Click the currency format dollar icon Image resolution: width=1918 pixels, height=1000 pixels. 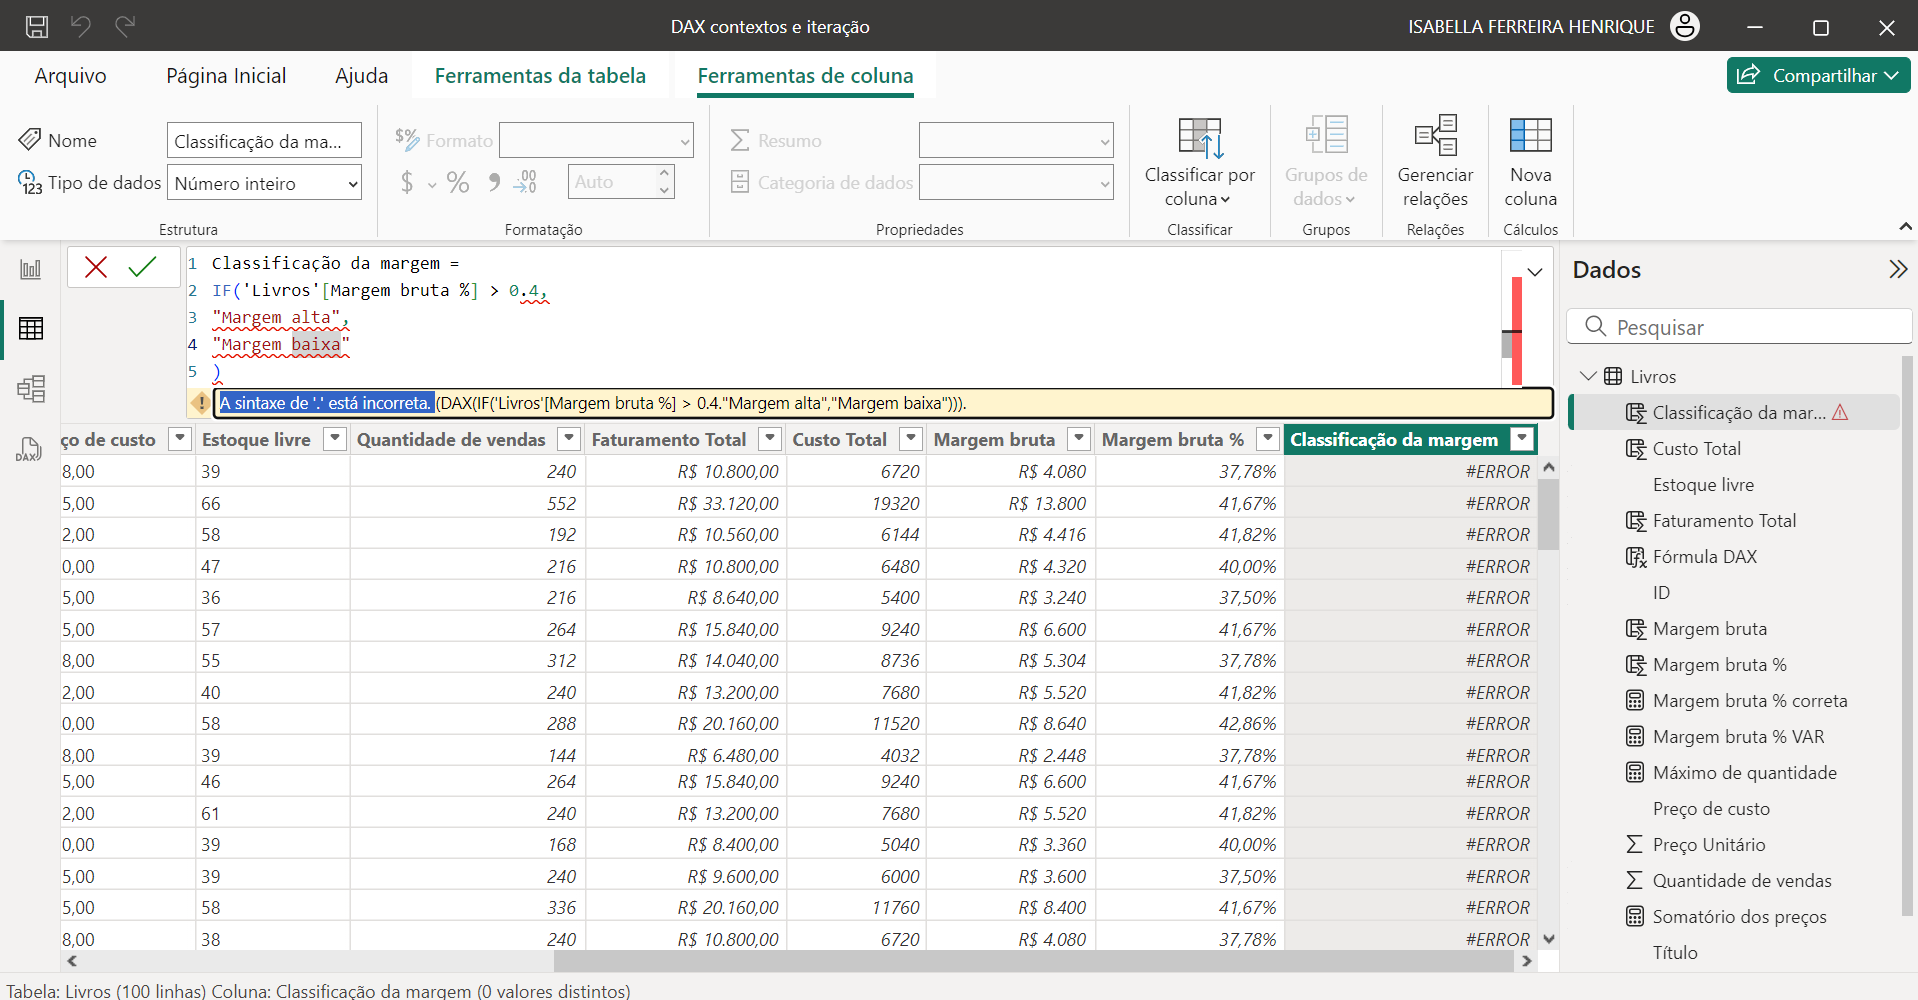[407, 182]
